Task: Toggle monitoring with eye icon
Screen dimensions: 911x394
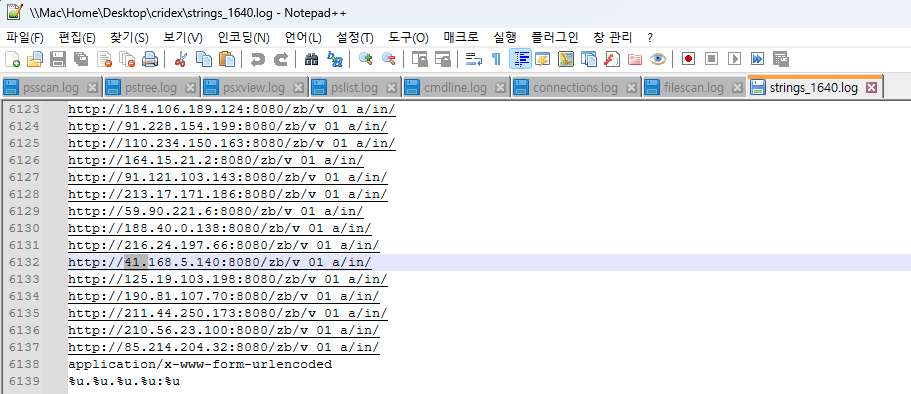Action: click(658, 59)
